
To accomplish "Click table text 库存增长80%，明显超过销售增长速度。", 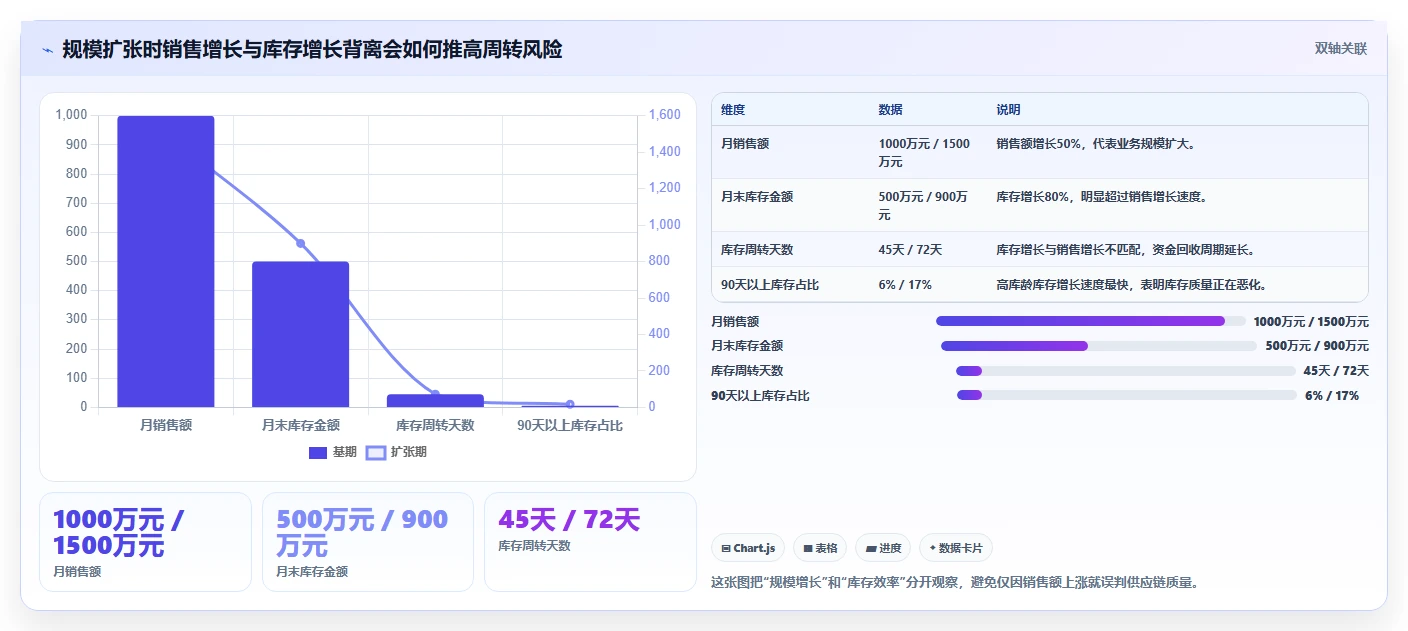I will 1102,197.
